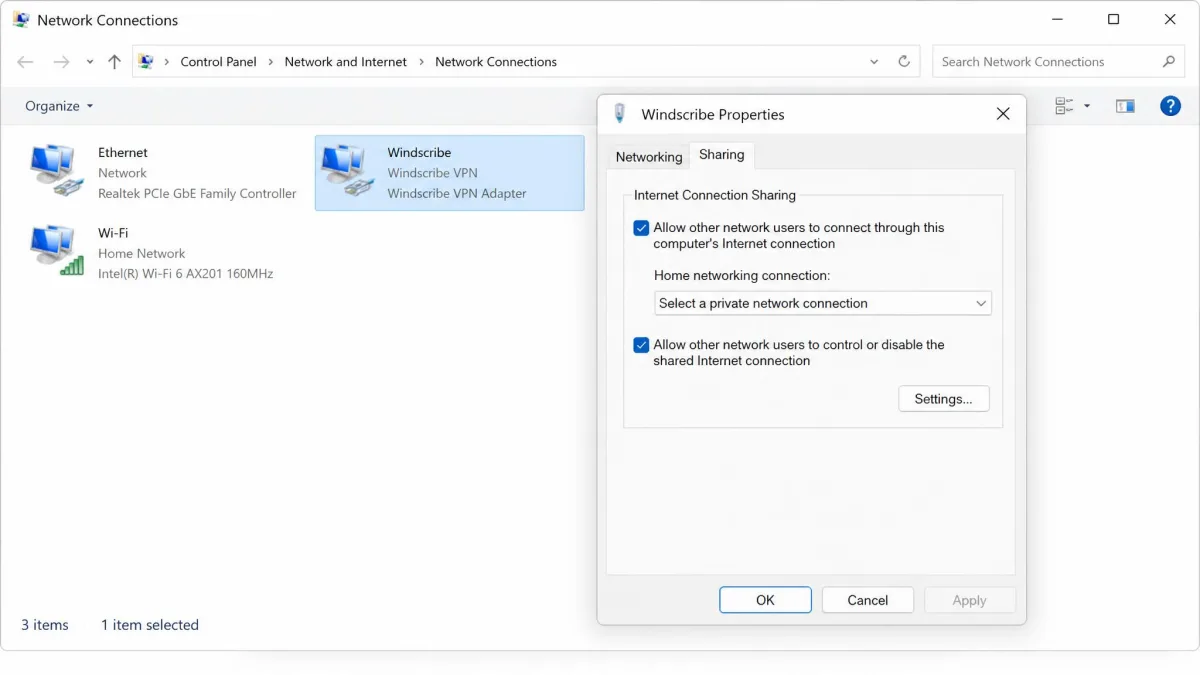Click the search magnifier icon

(x=1168, y=62)
